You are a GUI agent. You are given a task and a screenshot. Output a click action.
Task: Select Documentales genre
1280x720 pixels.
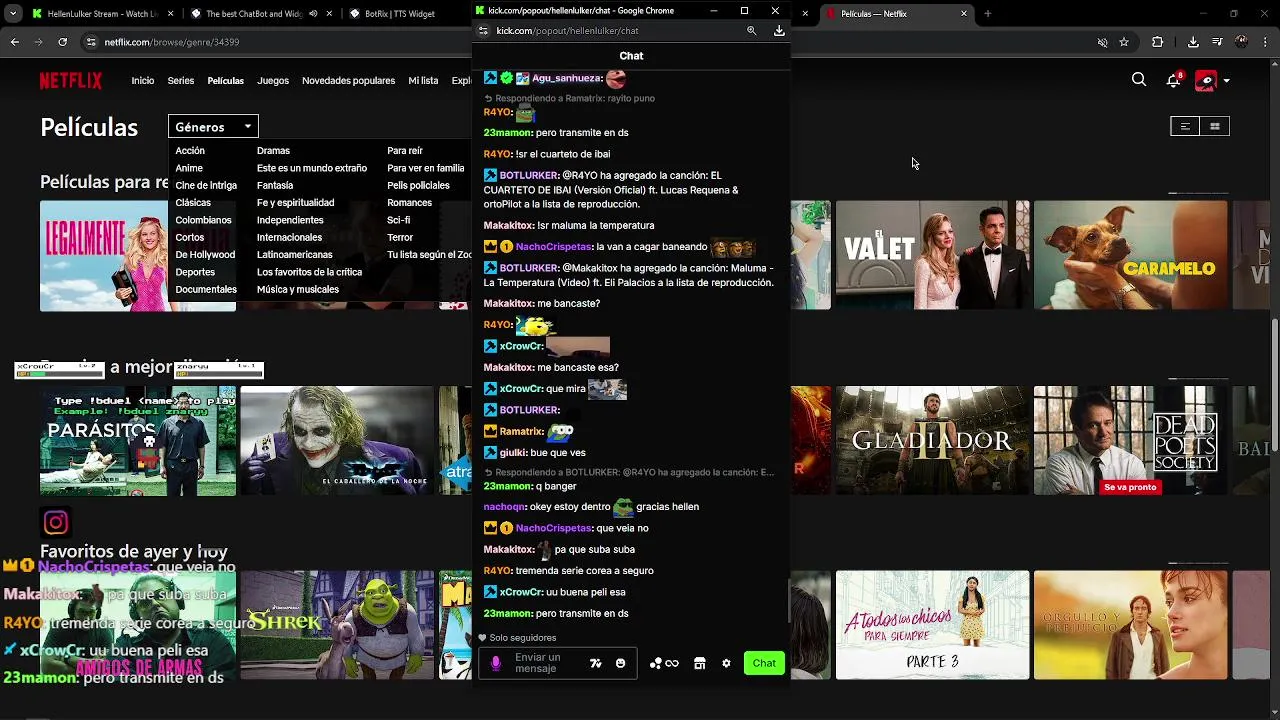pos(206,289)
